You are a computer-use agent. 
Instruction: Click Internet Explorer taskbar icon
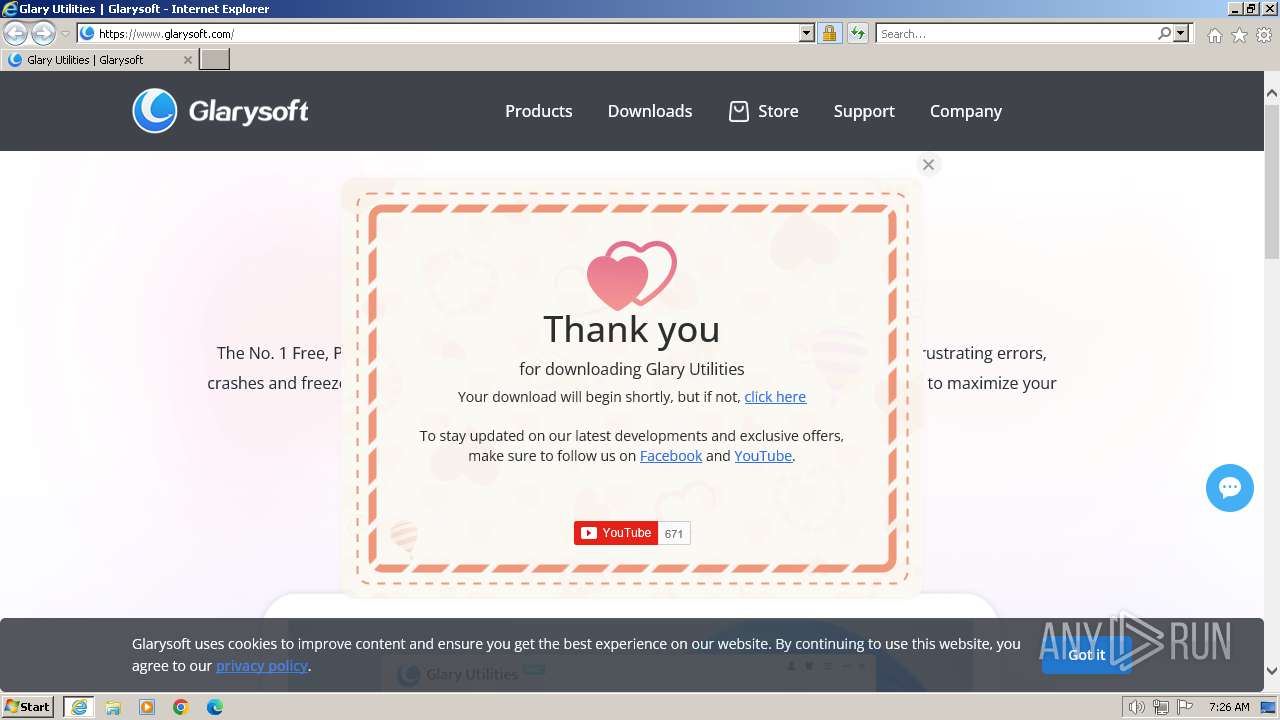point(79,707)
